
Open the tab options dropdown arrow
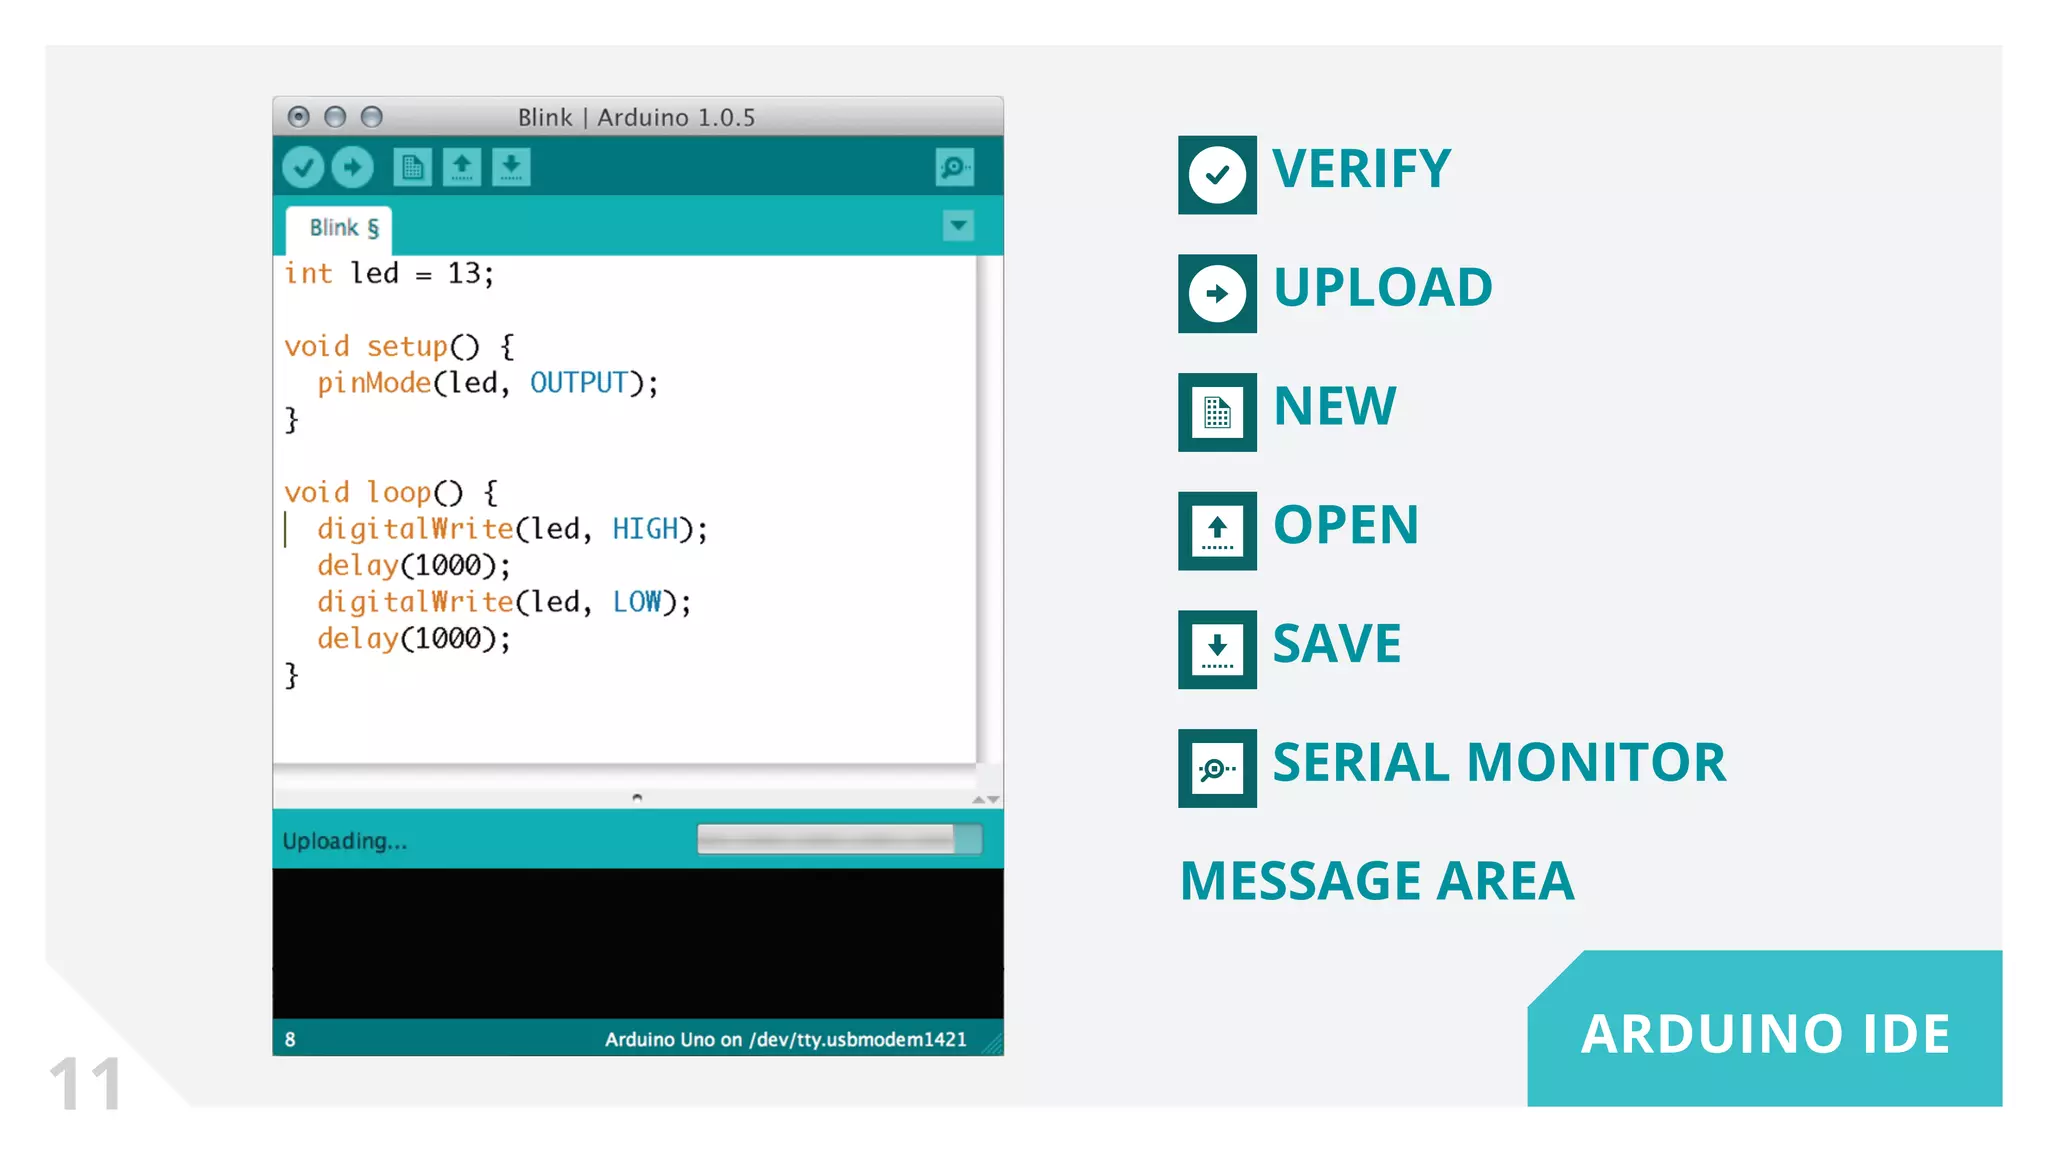(x=958, y=225)
